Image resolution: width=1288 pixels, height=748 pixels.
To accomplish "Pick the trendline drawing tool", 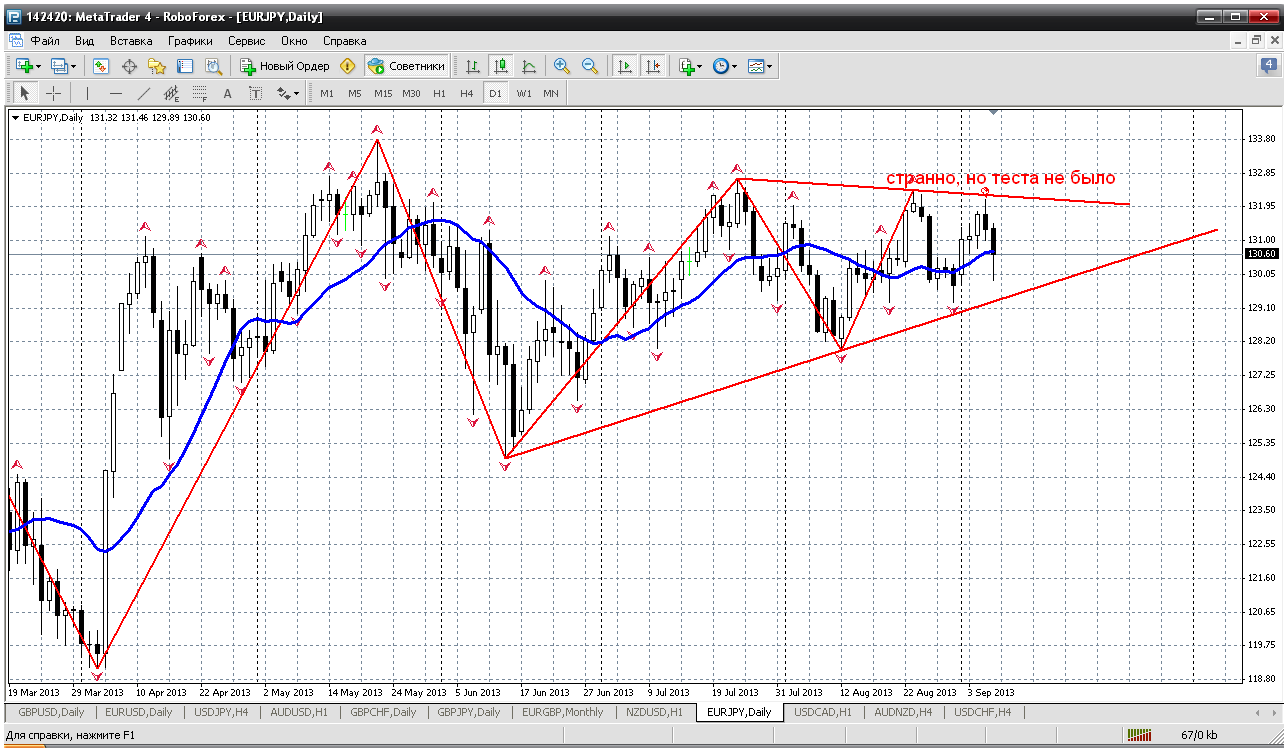I will pos(144,93).
